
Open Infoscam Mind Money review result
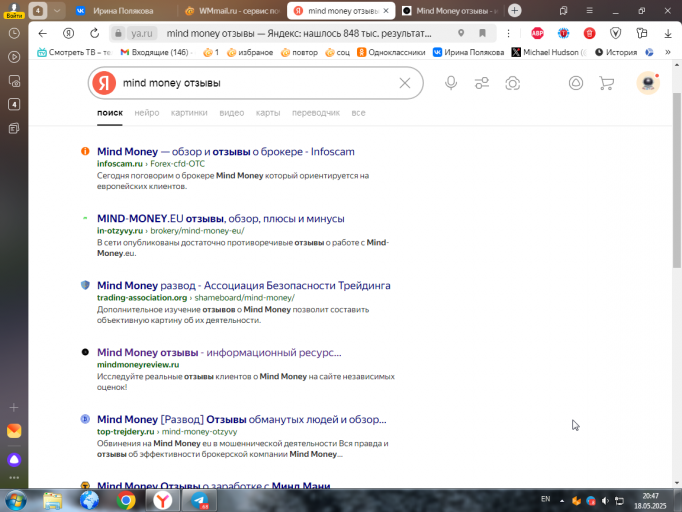tap(226, 151)
